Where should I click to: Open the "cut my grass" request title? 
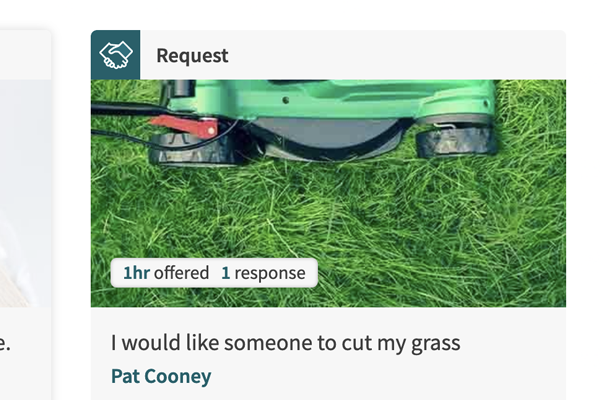tap(285, 343)
